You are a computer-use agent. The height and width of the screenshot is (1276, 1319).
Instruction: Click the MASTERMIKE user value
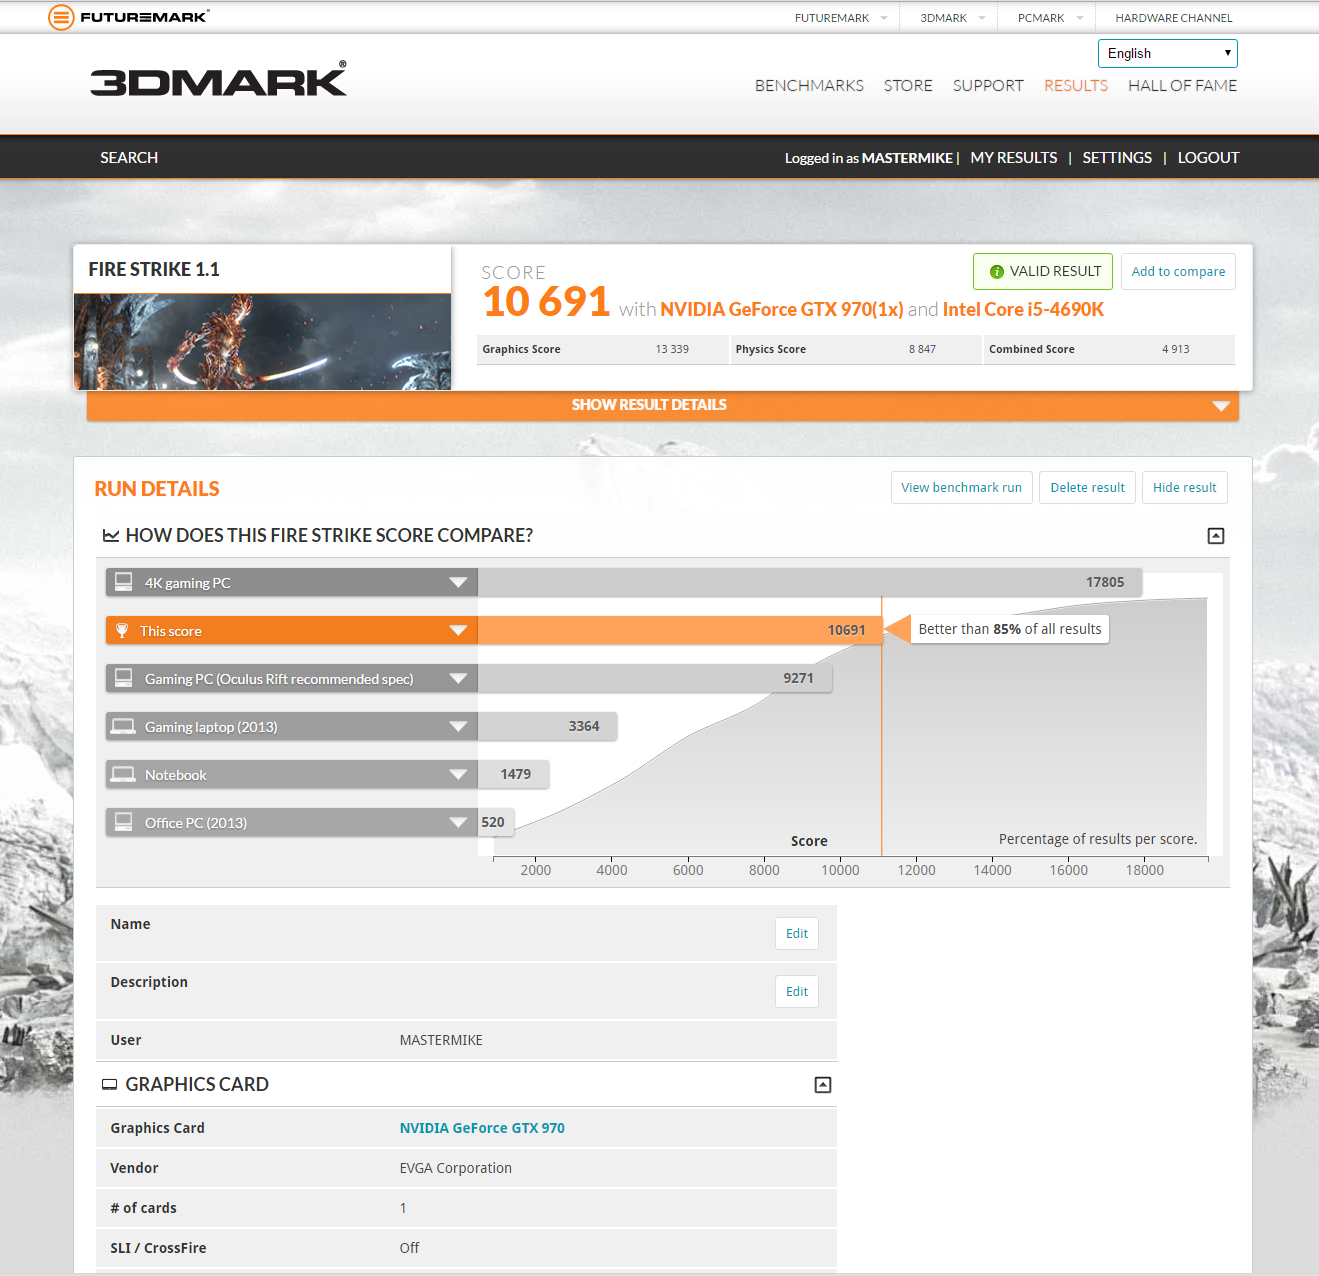pyautogui.click(x=441, y=1040)
